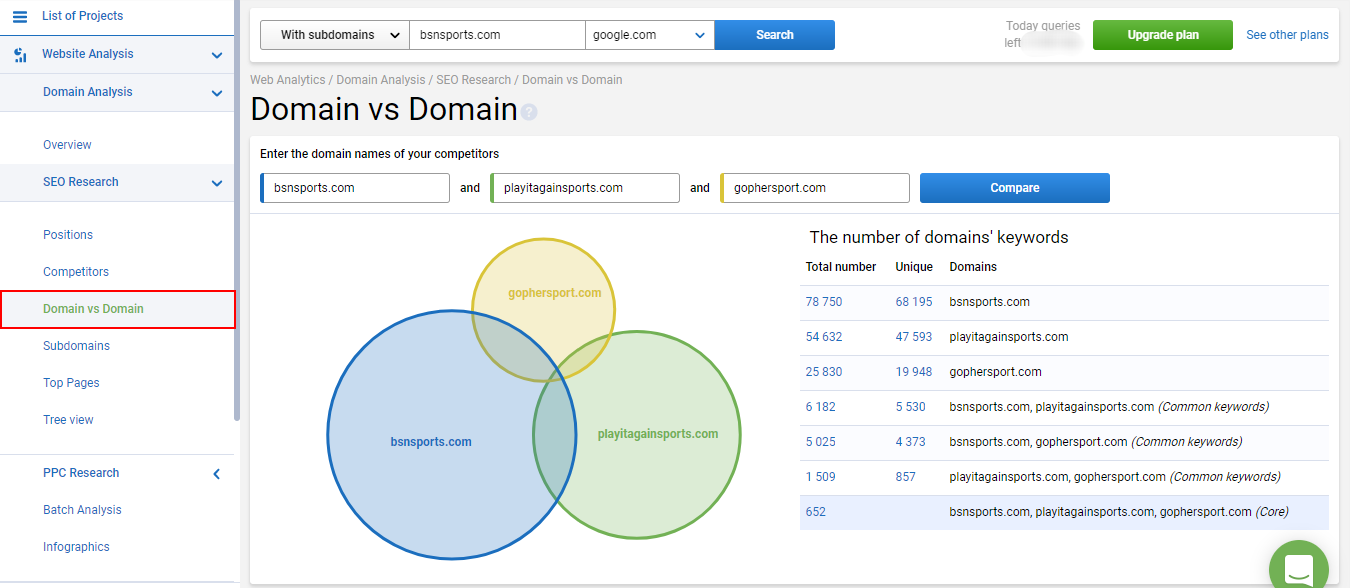Click the Domain Analysis breadcrumb link

(381, 80)
